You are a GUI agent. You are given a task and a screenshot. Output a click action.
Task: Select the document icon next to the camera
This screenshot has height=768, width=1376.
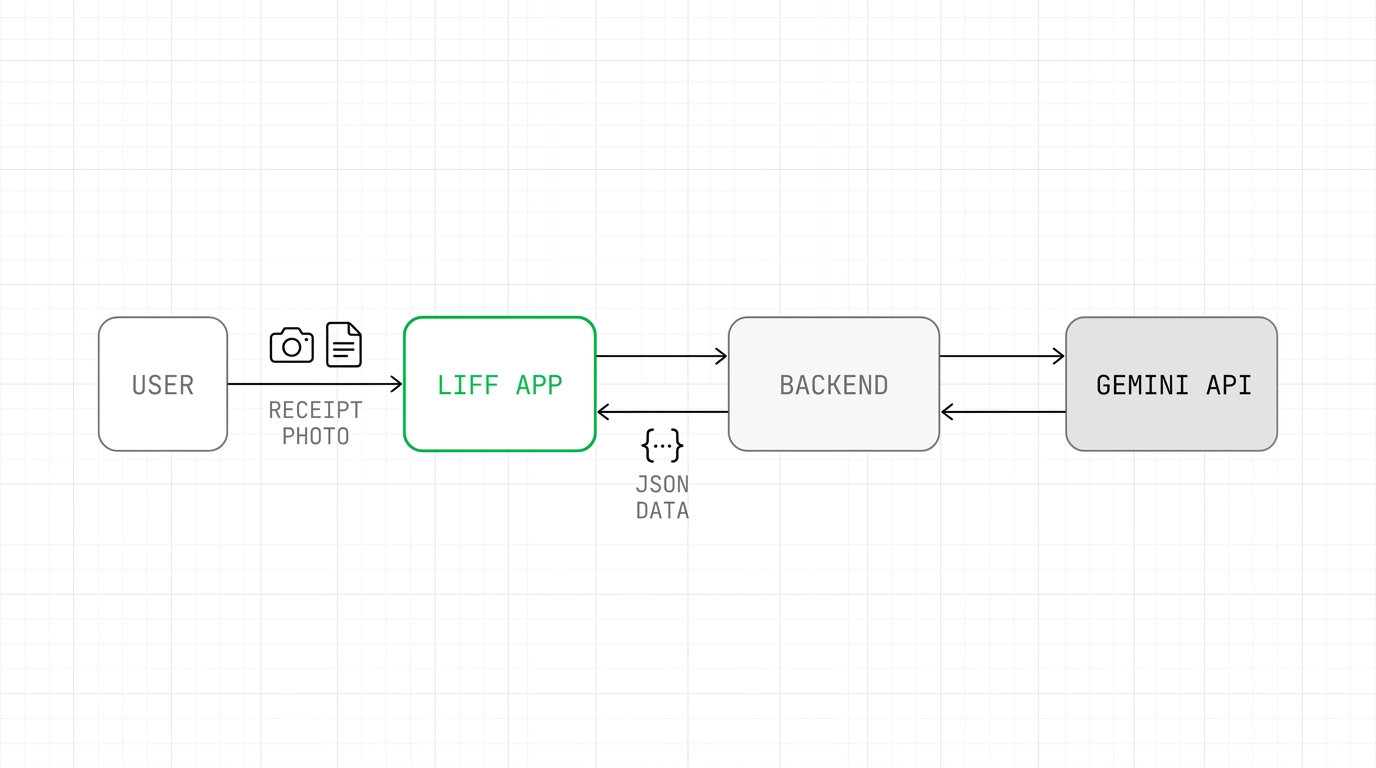(344, 345)
